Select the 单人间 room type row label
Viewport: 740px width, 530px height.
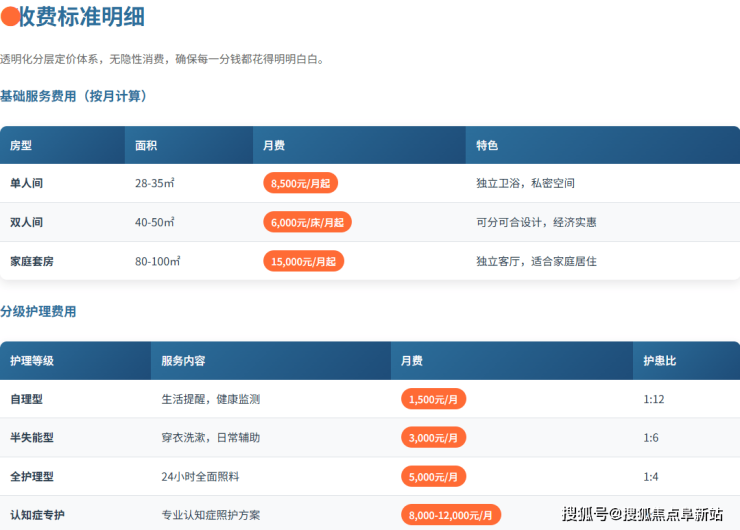(27, 183)
